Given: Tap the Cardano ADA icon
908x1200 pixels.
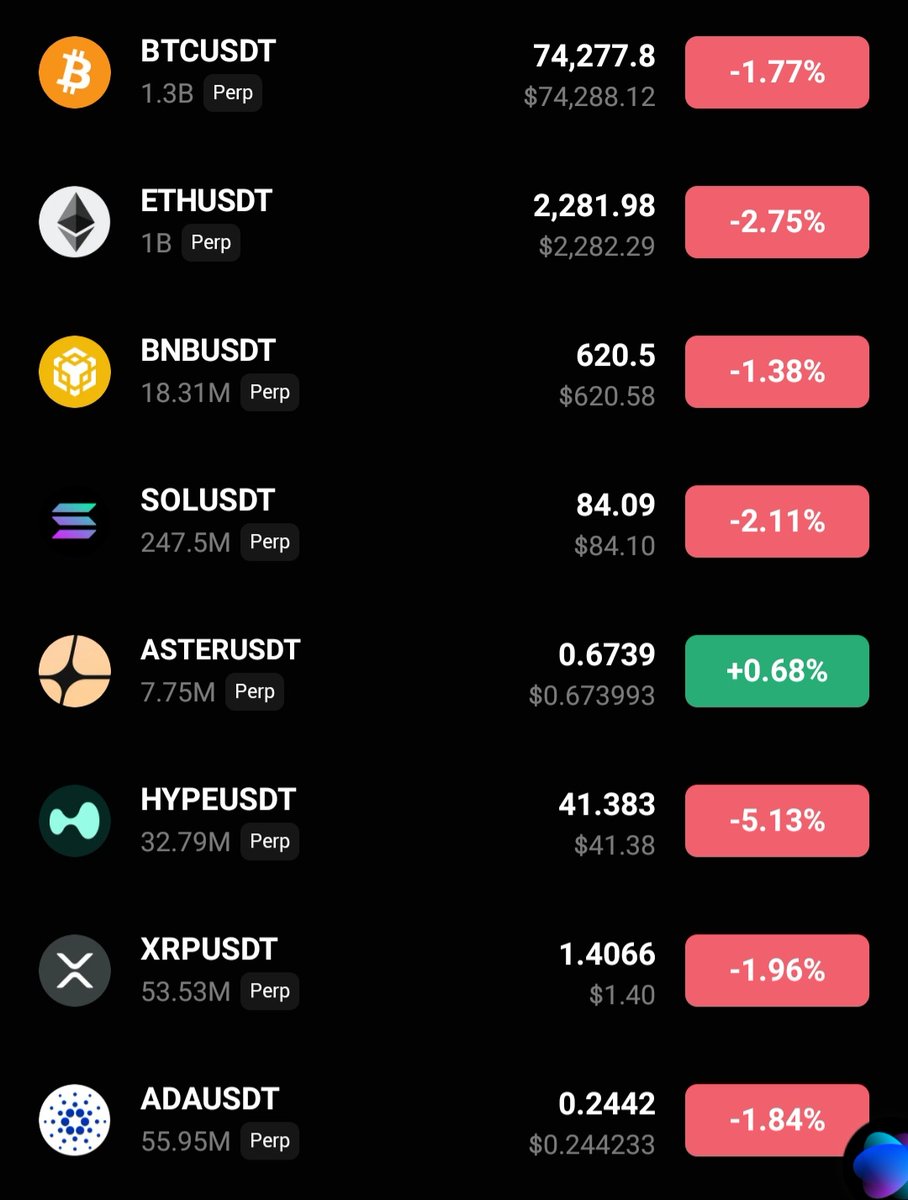Looking at the screenshot, I should tap(72, 1120).
